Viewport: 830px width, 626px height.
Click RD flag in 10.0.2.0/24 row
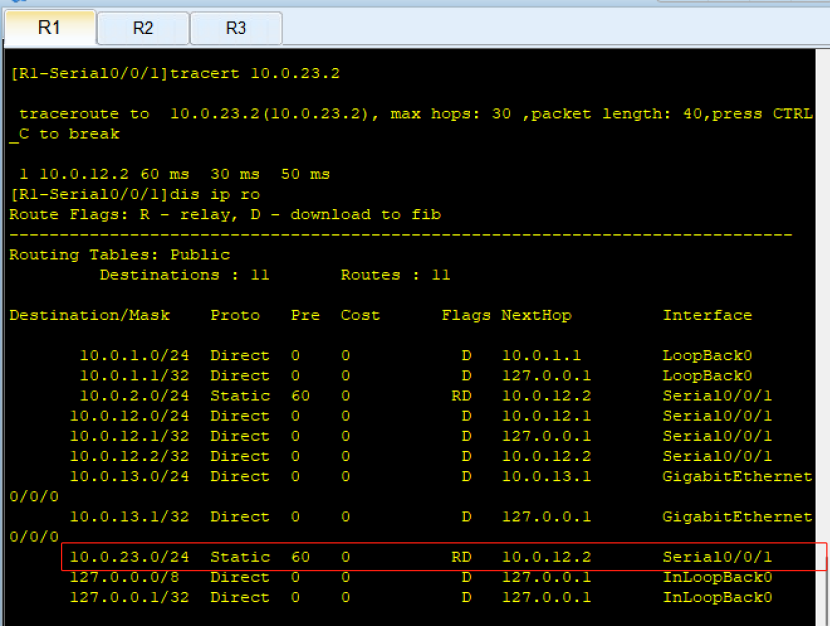(x=461, y=395)
